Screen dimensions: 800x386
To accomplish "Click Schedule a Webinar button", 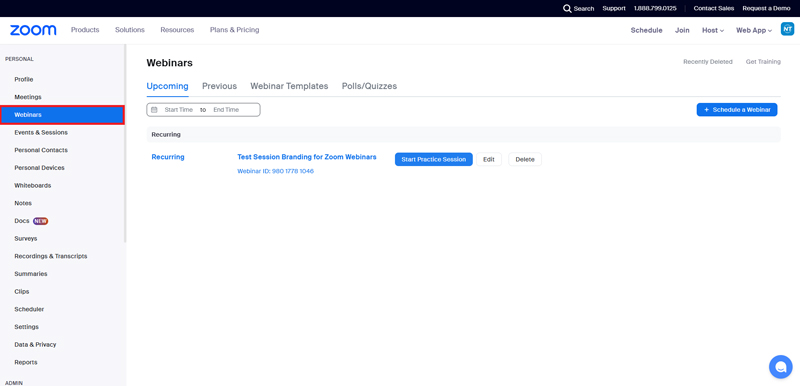I will click(737, 110).
